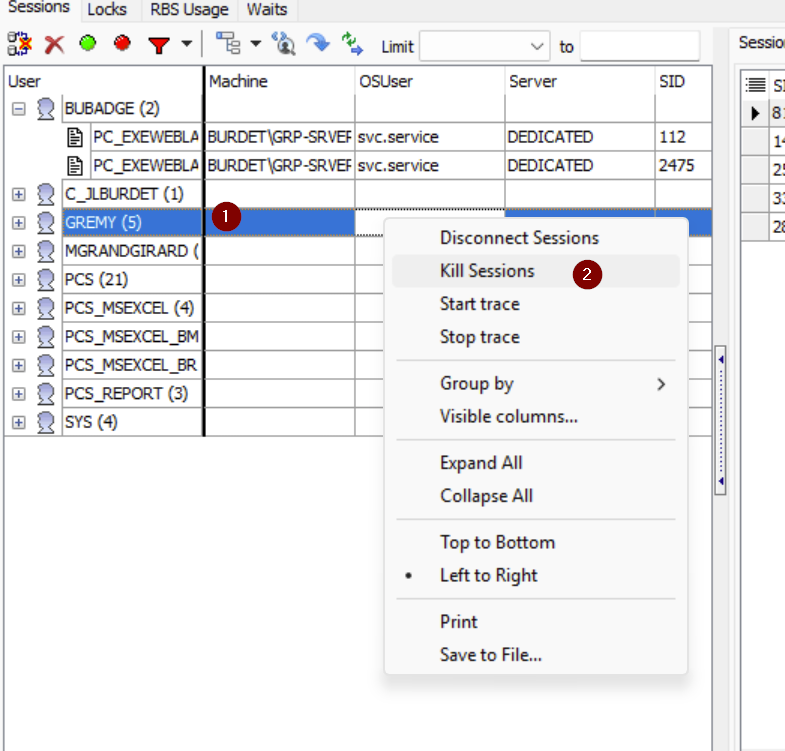Viewport: 785px width, 751px height.
Task: Switch to the RBS Usage tab
Action: point(189,10)
